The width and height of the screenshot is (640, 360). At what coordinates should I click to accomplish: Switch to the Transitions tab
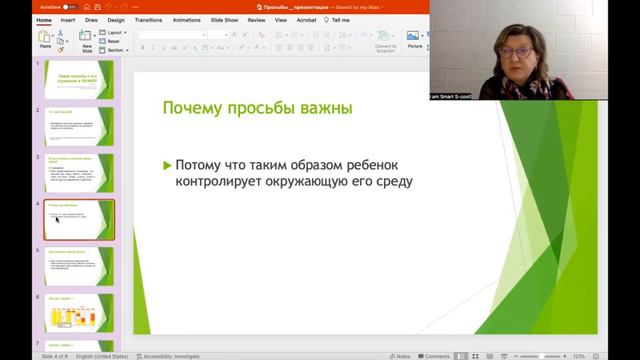pyautogui.click(x=148, y=20)
